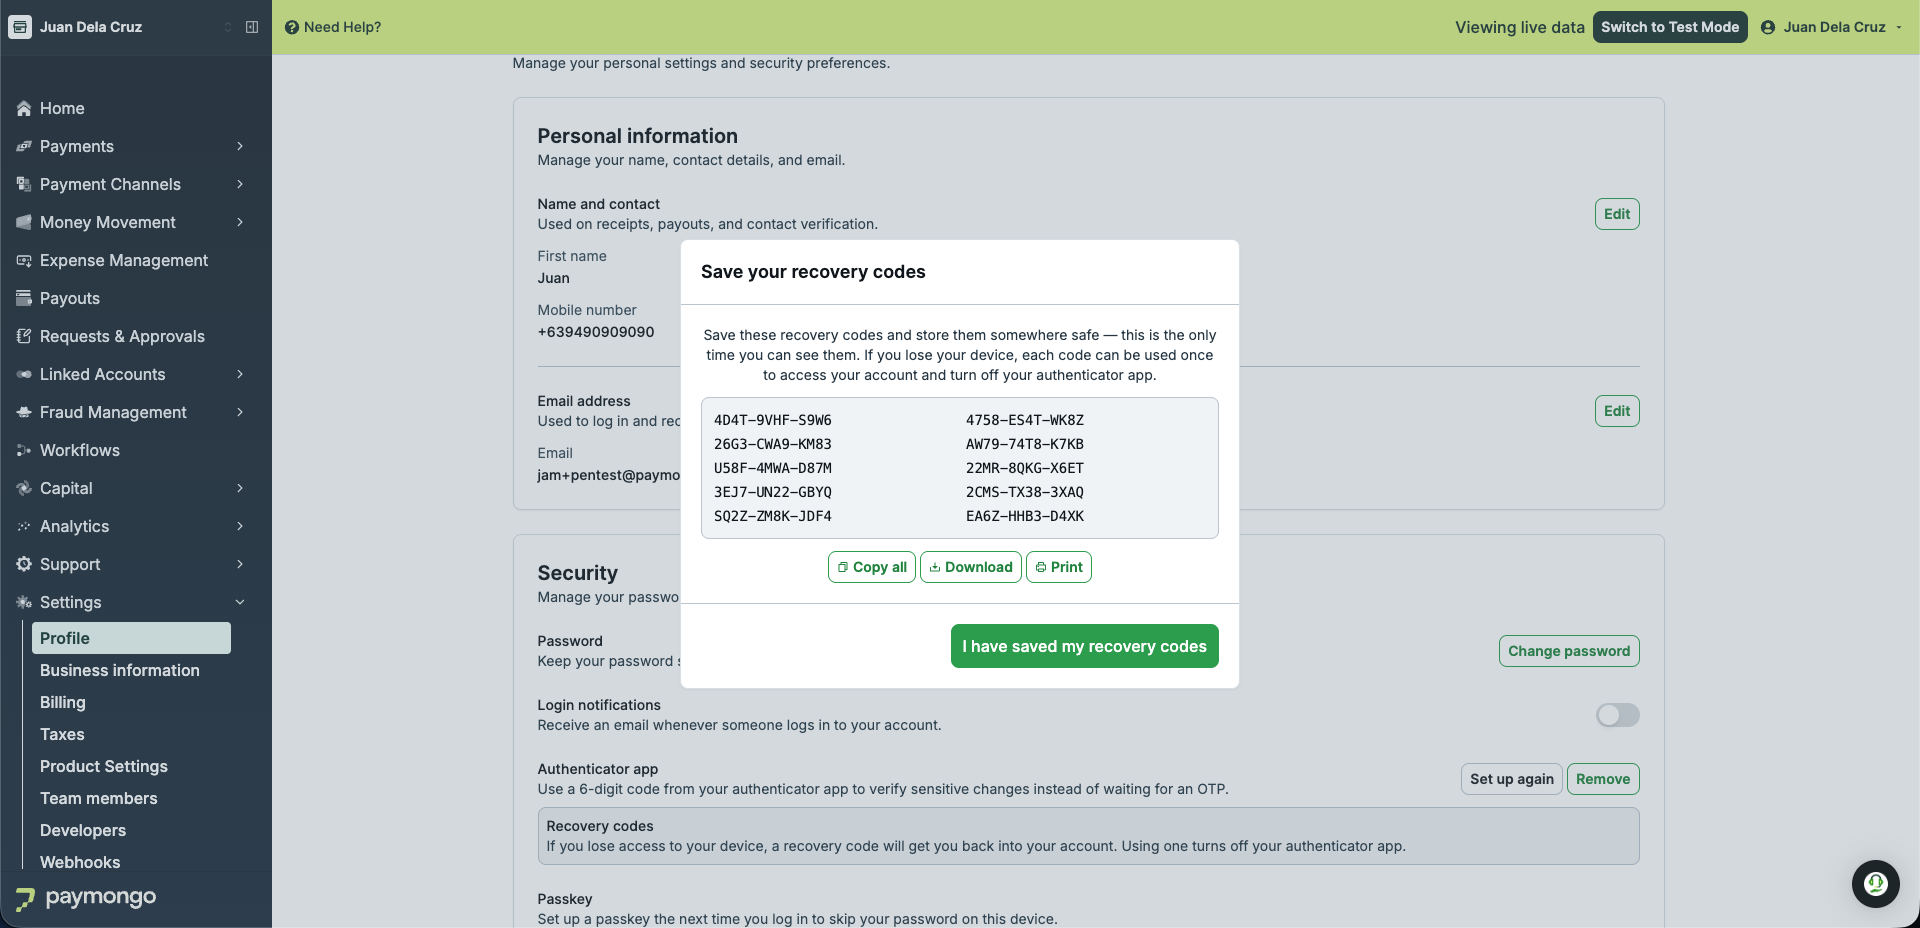
Task: Click I have saved my recovery codes
Action: click(1084, 646)
